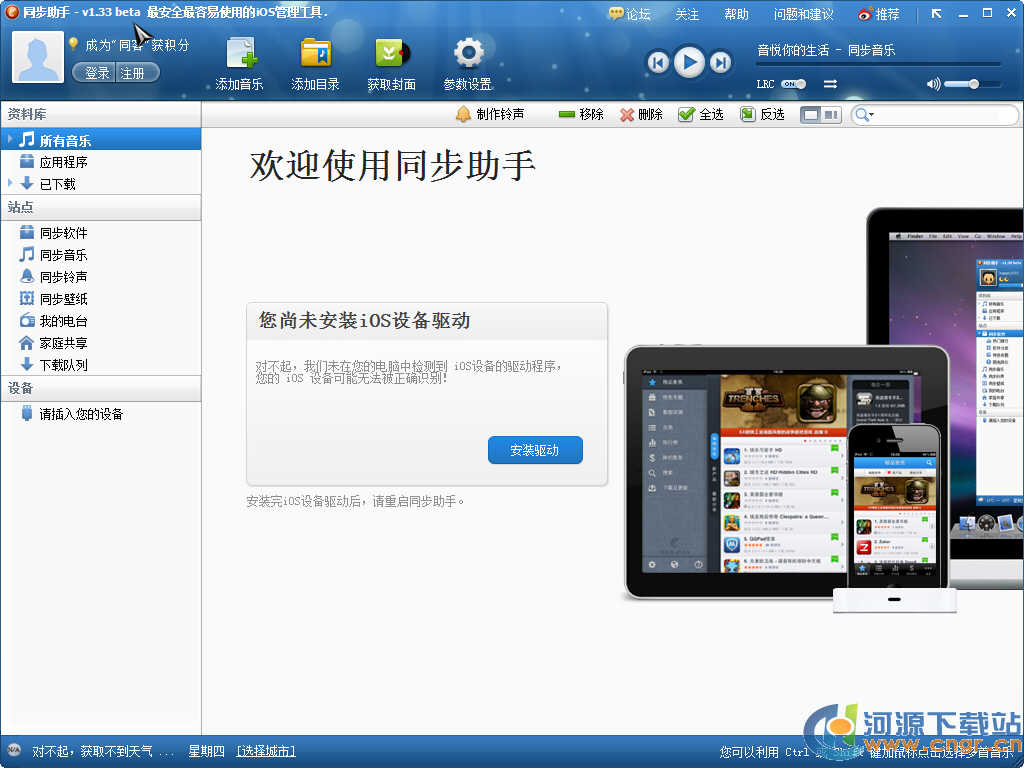The height and width of the screenshot is (768, 1024).
Task: Click the play button in player
Action: 689,62
